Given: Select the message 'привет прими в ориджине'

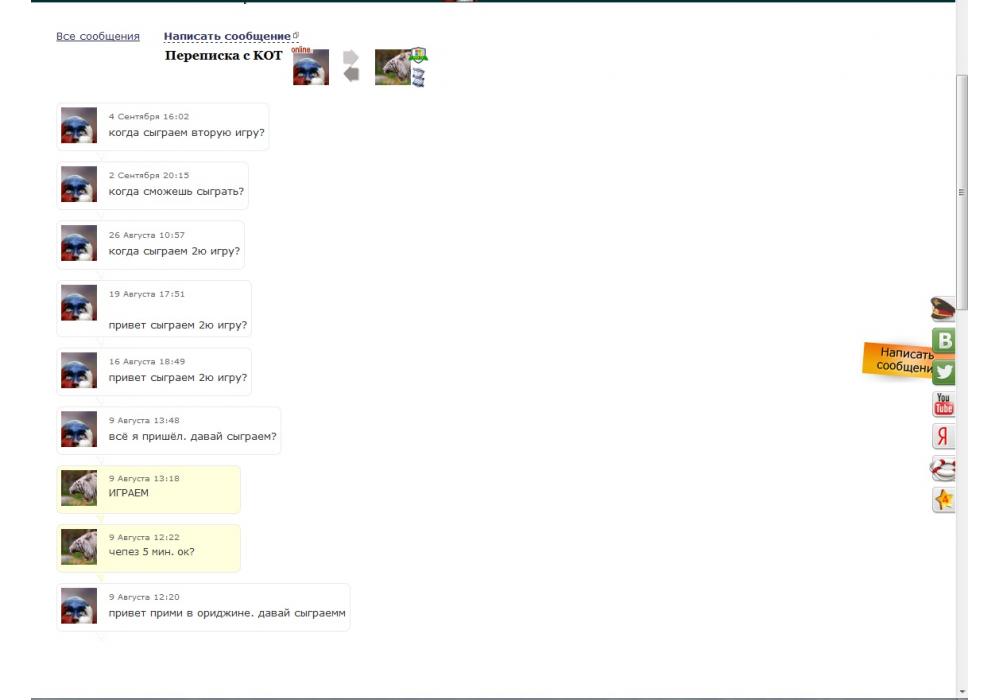Looking at the screenshot, I should (203, 608).
